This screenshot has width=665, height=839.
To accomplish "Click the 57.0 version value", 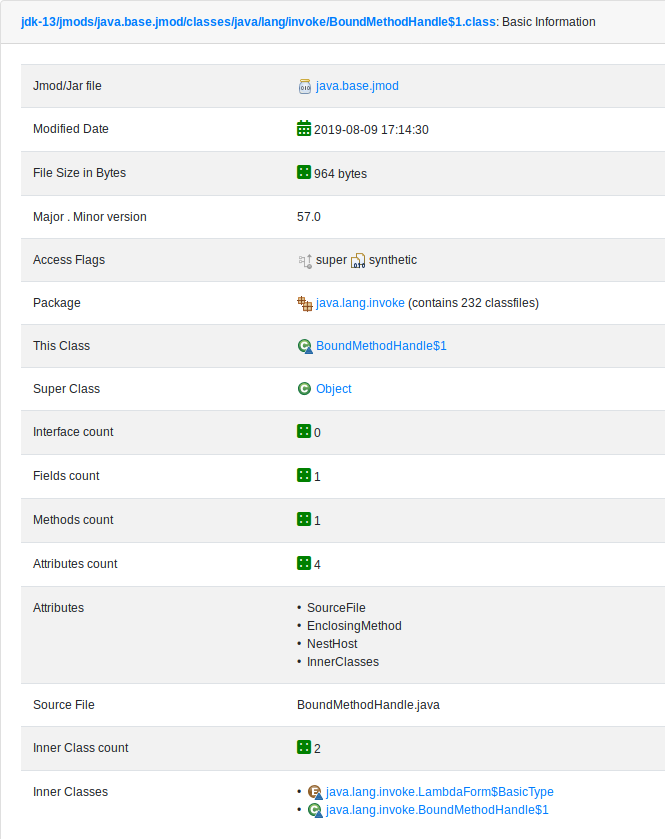I will pyautogui.click(x=309, y=217).
